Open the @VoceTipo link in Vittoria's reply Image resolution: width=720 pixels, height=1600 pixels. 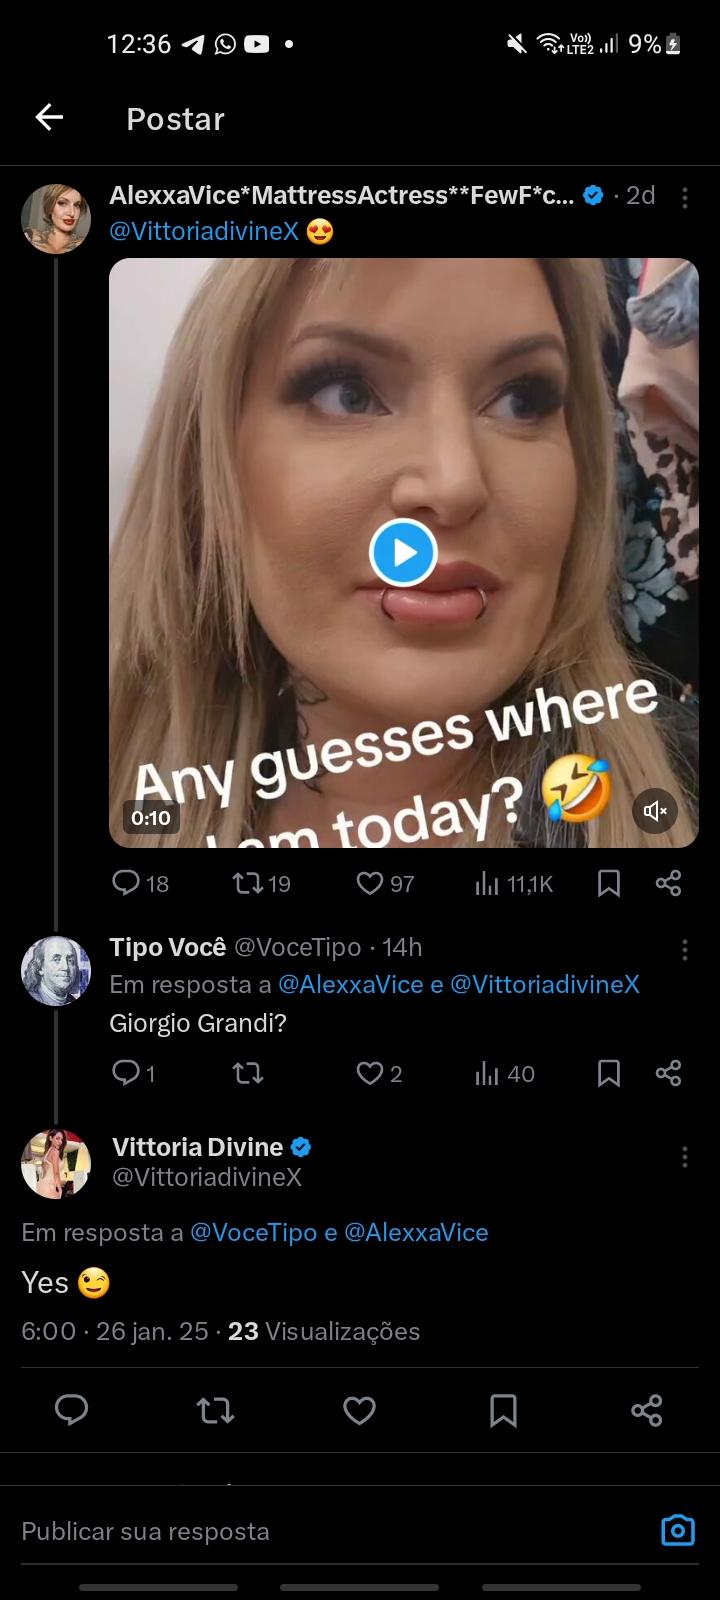[254, 1232]
